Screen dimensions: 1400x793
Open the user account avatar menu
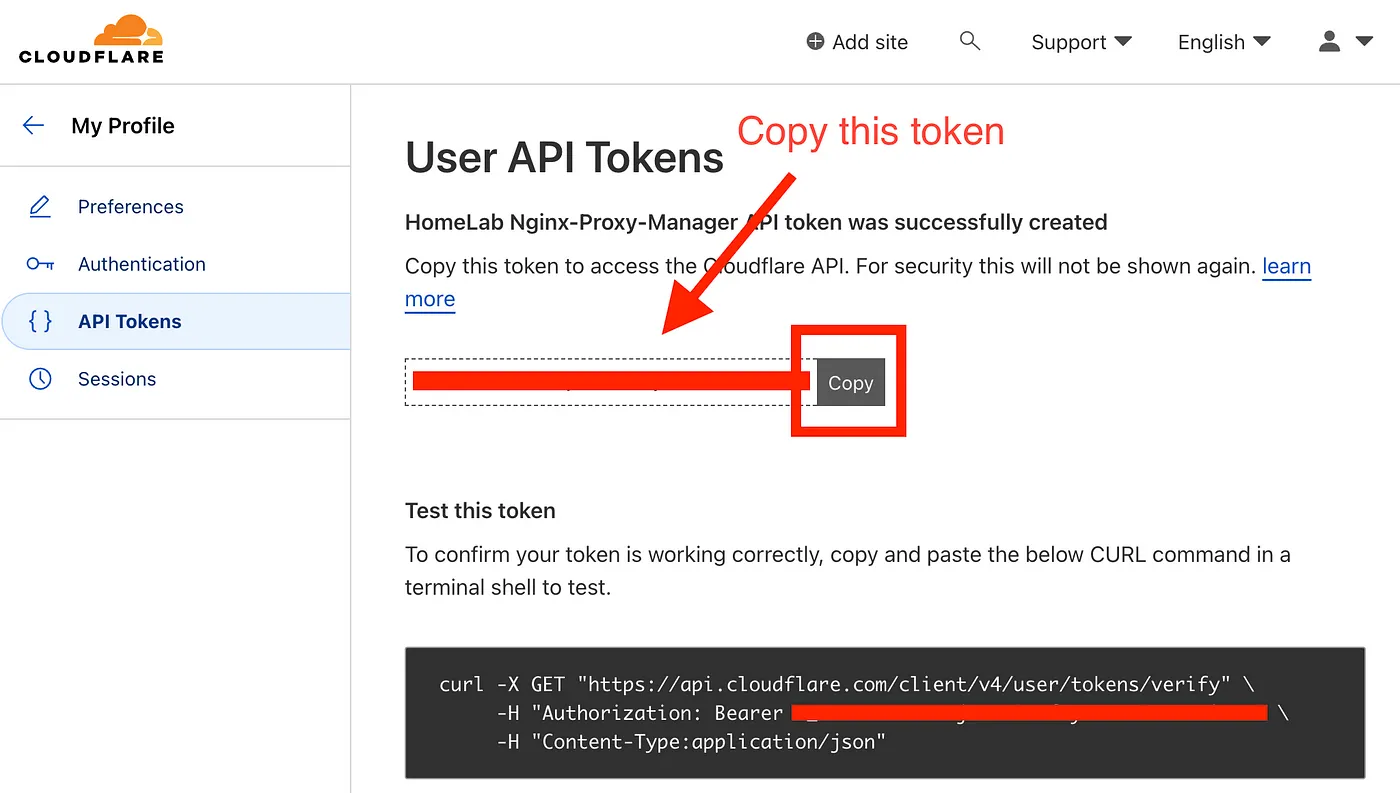[1329, 41]
